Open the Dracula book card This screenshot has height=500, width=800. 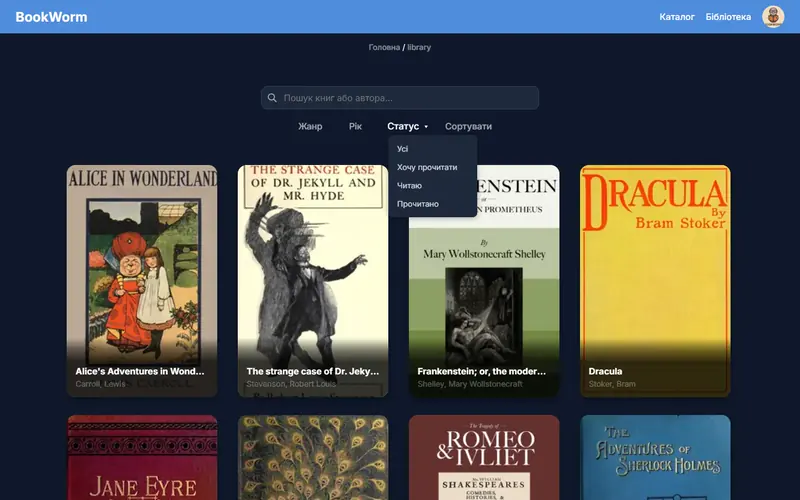coord(655,281)
